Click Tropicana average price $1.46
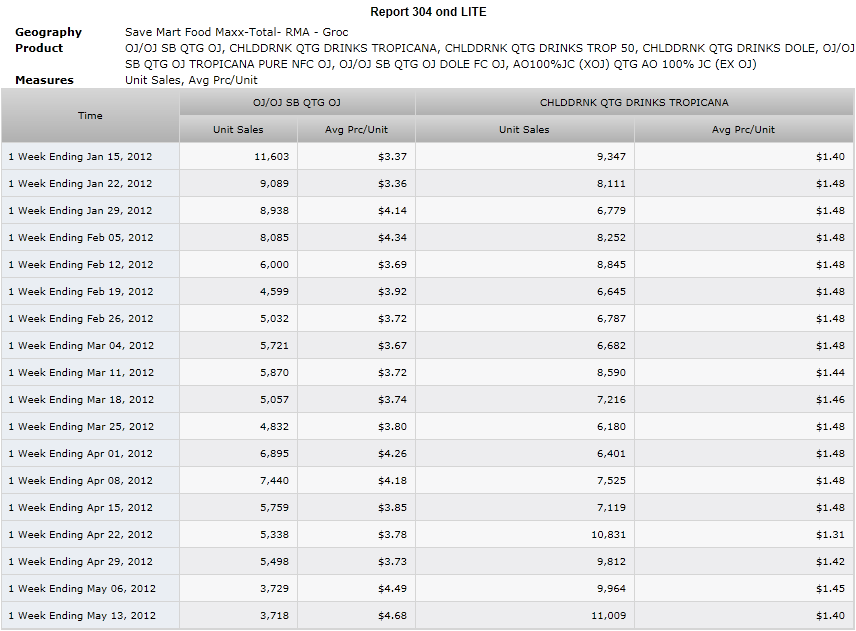The width and height of the screenshot is (856, 631). (x=830, y=400)
